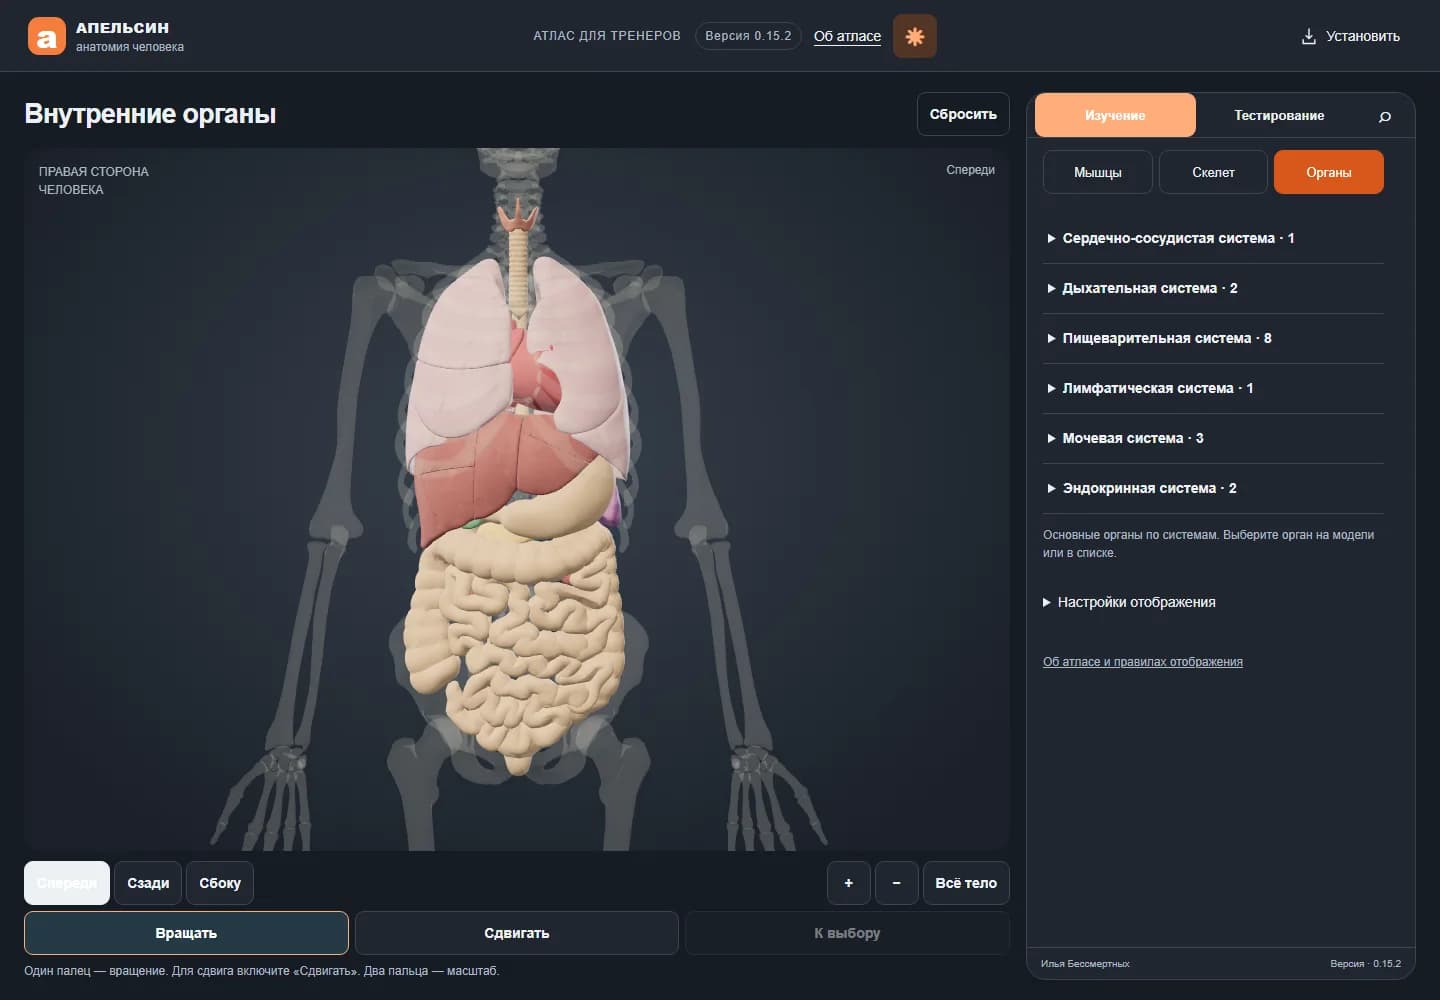This screenshot has height=1000, width=1440.
Task: Switch view to Сзади
Action: coord(148,883)
